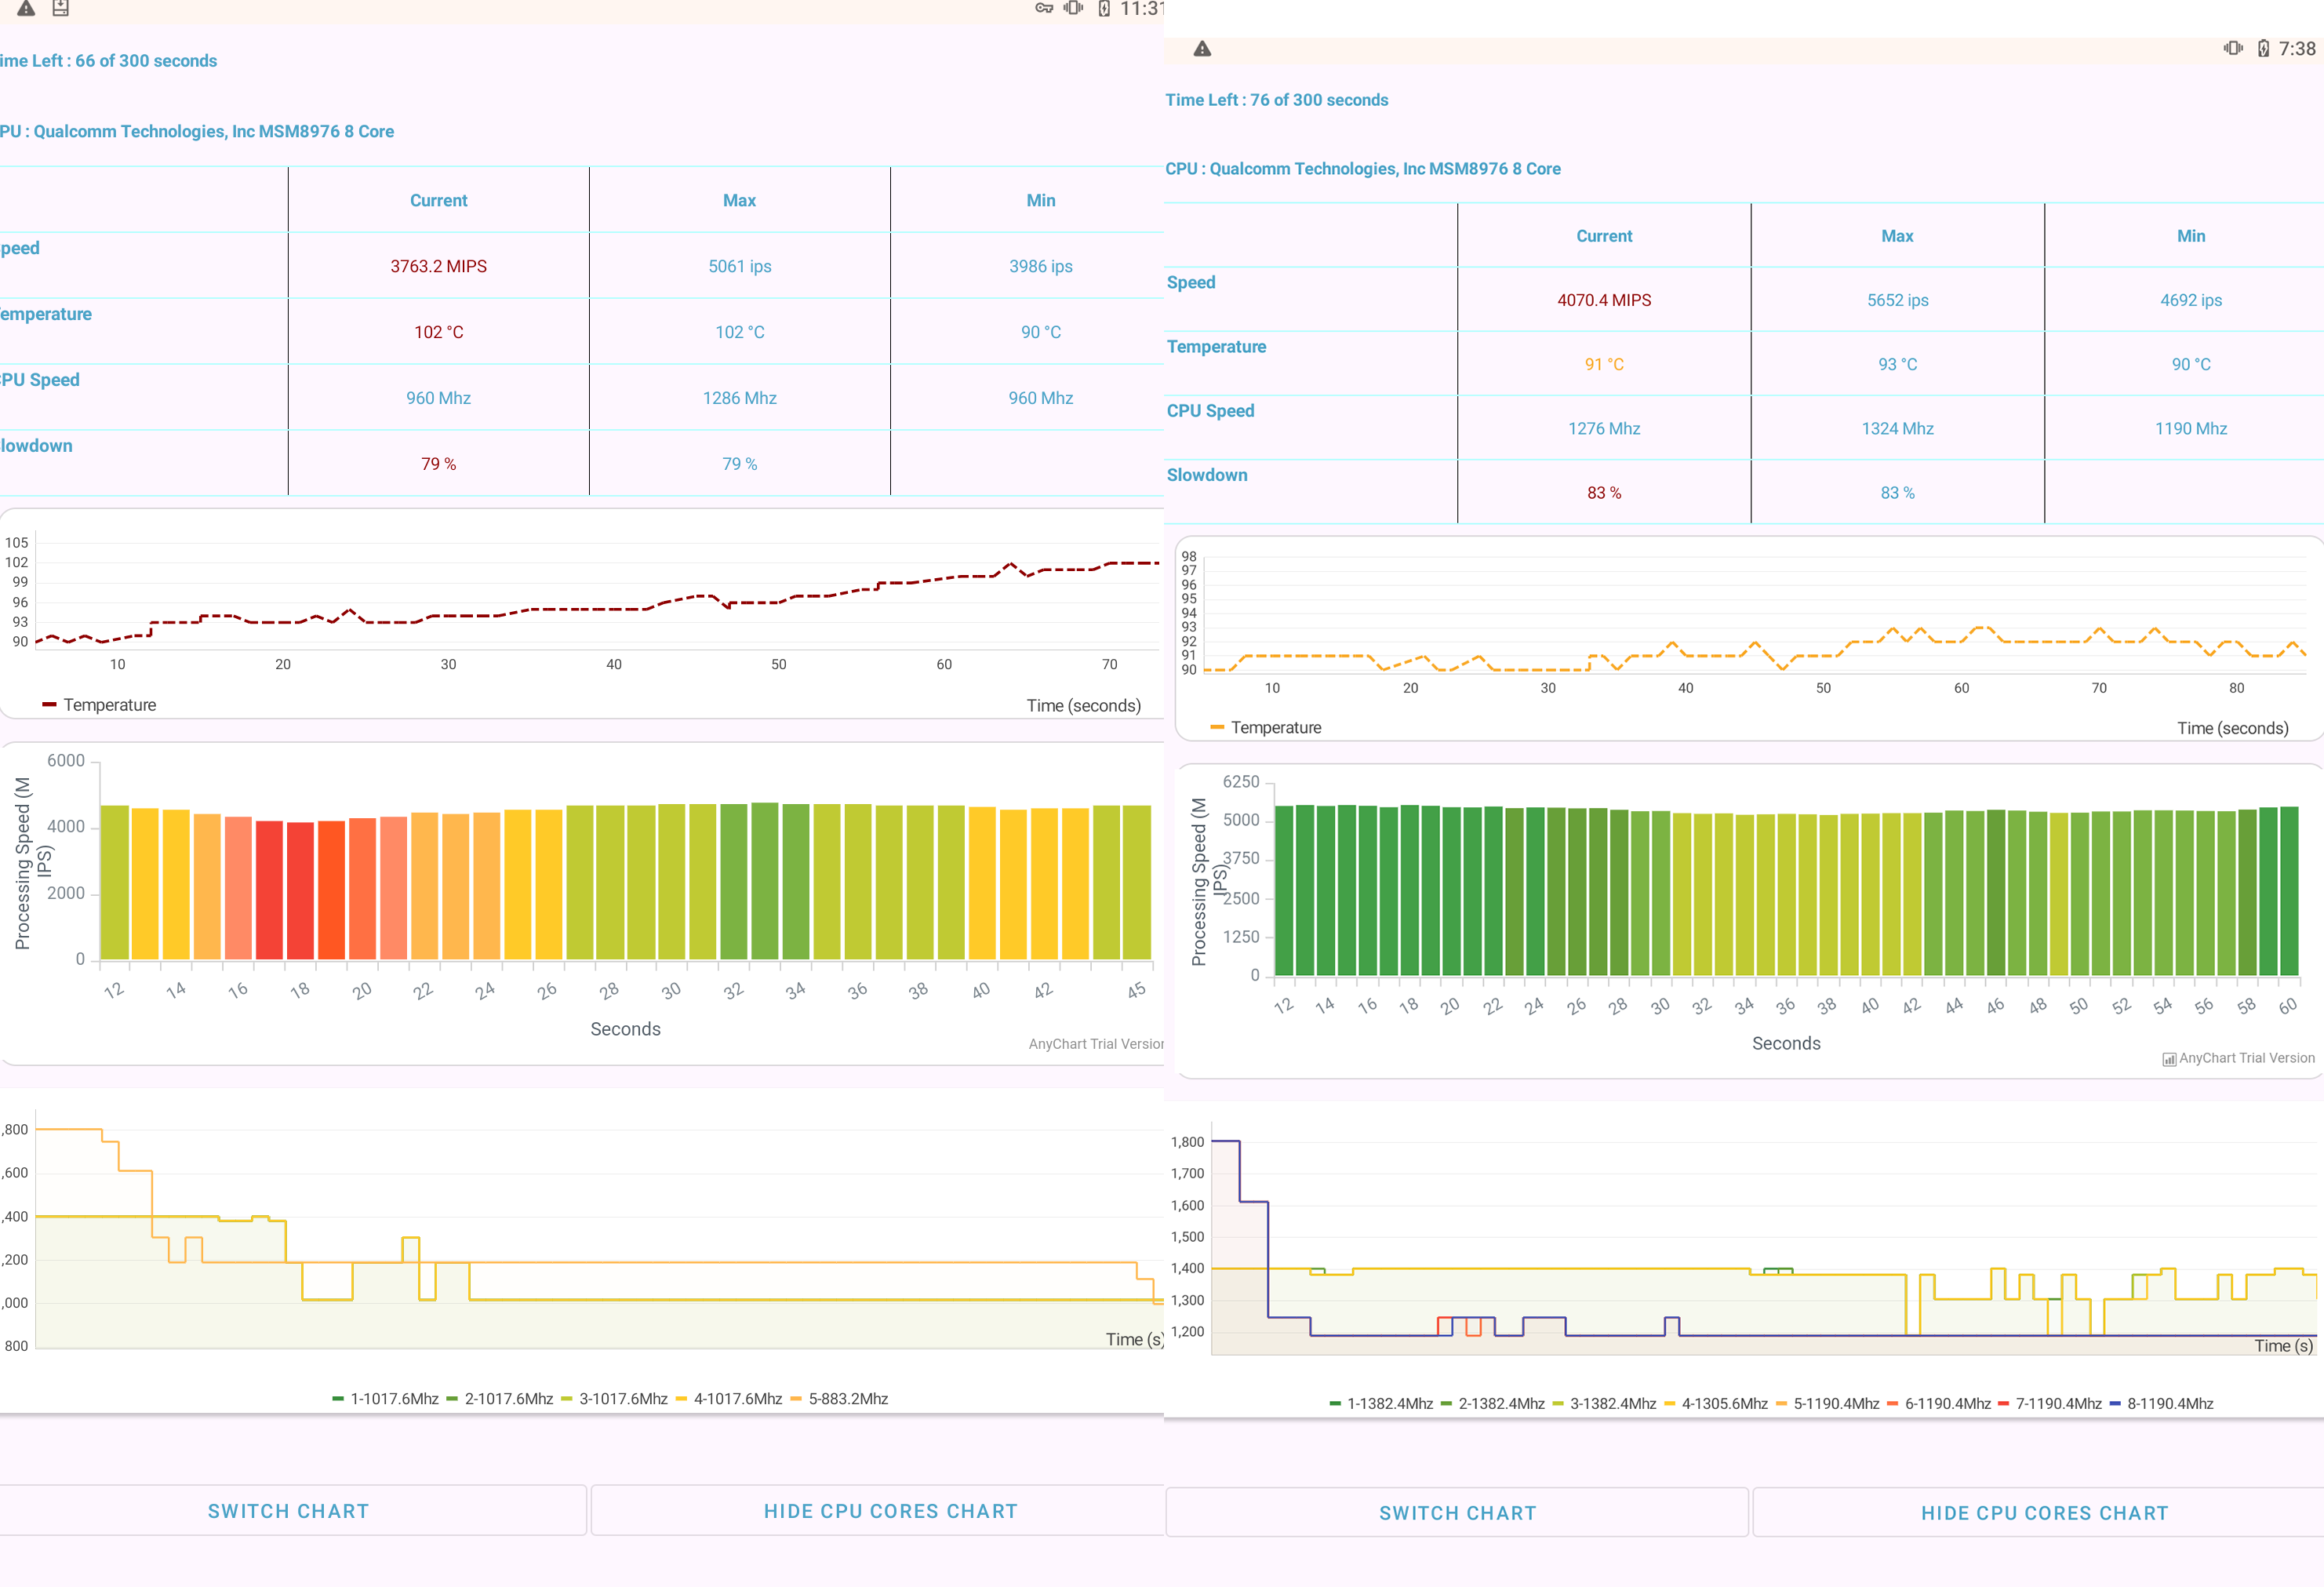
Task: Select the 1286 Mhz max CPU speed
Action: pos(740,398)
